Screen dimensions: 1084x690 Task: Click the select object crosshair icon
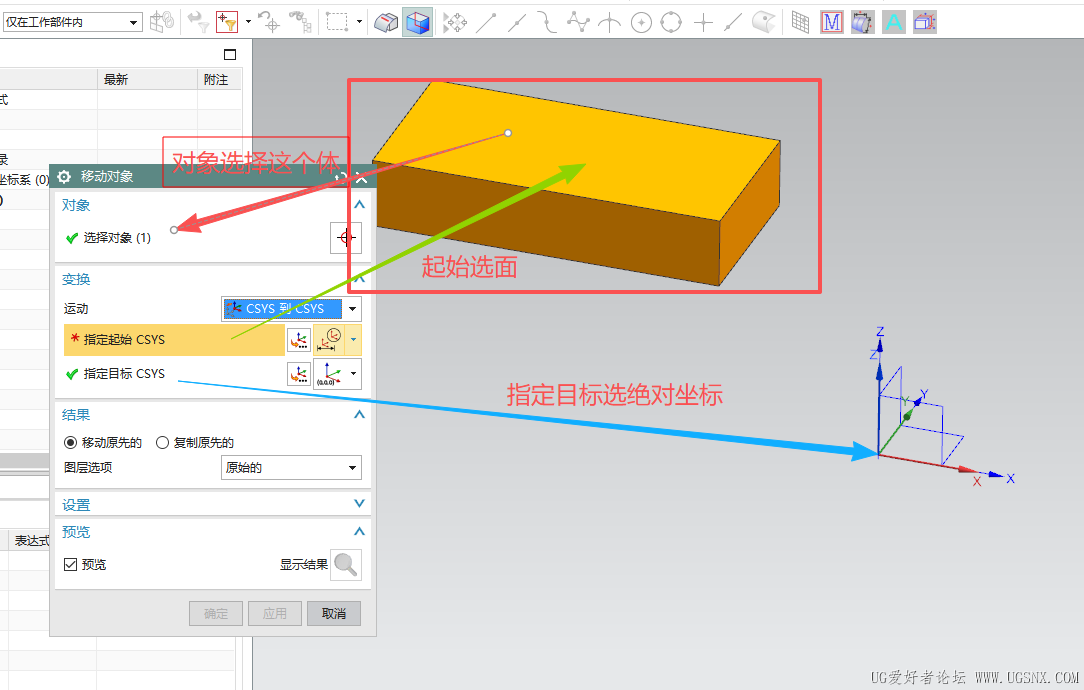tap(346, 238)
